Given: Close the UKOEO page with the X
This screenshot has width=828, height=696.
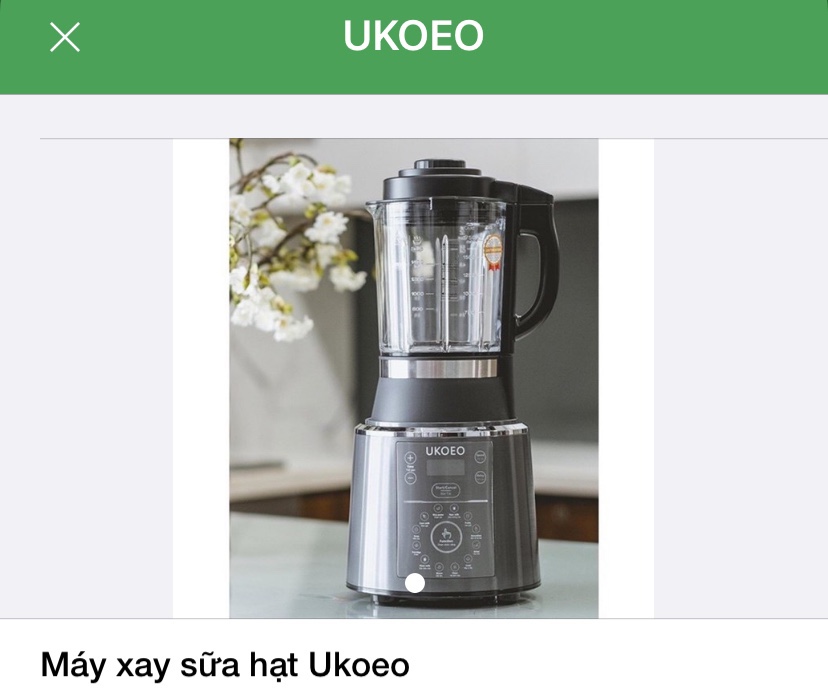Looking at the screenshot, I should (x=65, y=37).
